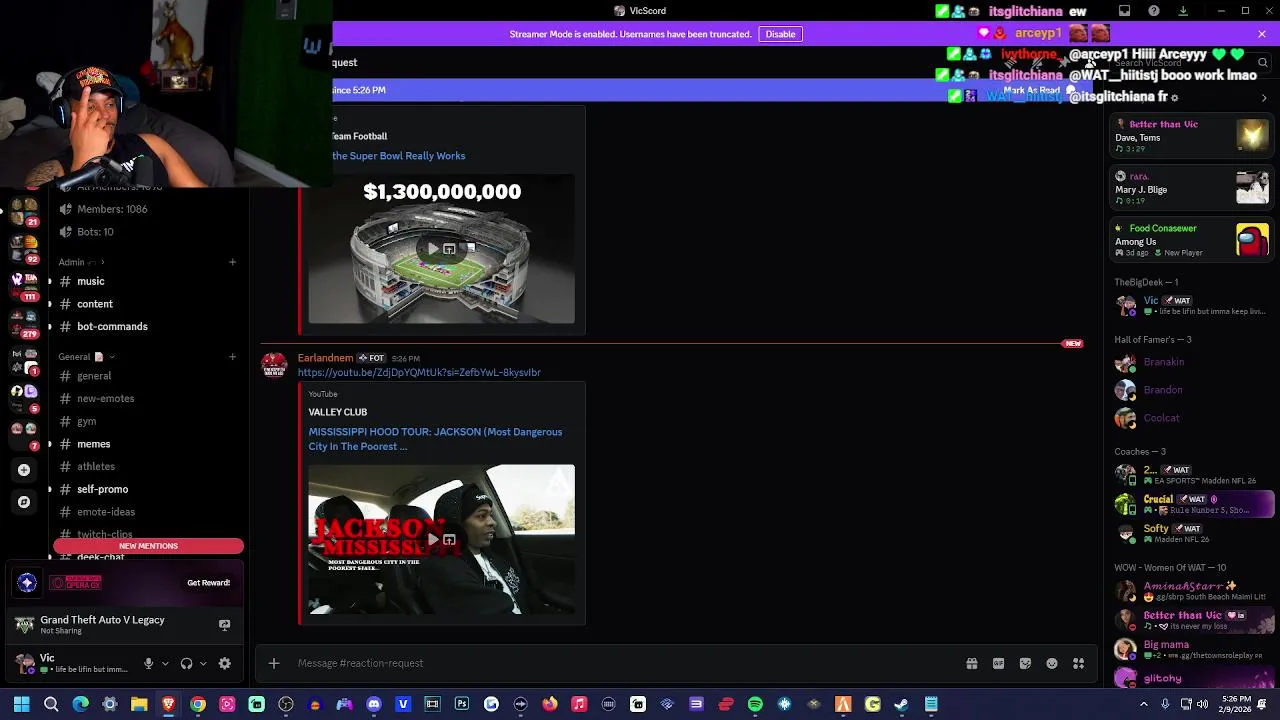Open the Among Us activity card
Screen dimensions: 1280x720
(x=1191, y=240)
